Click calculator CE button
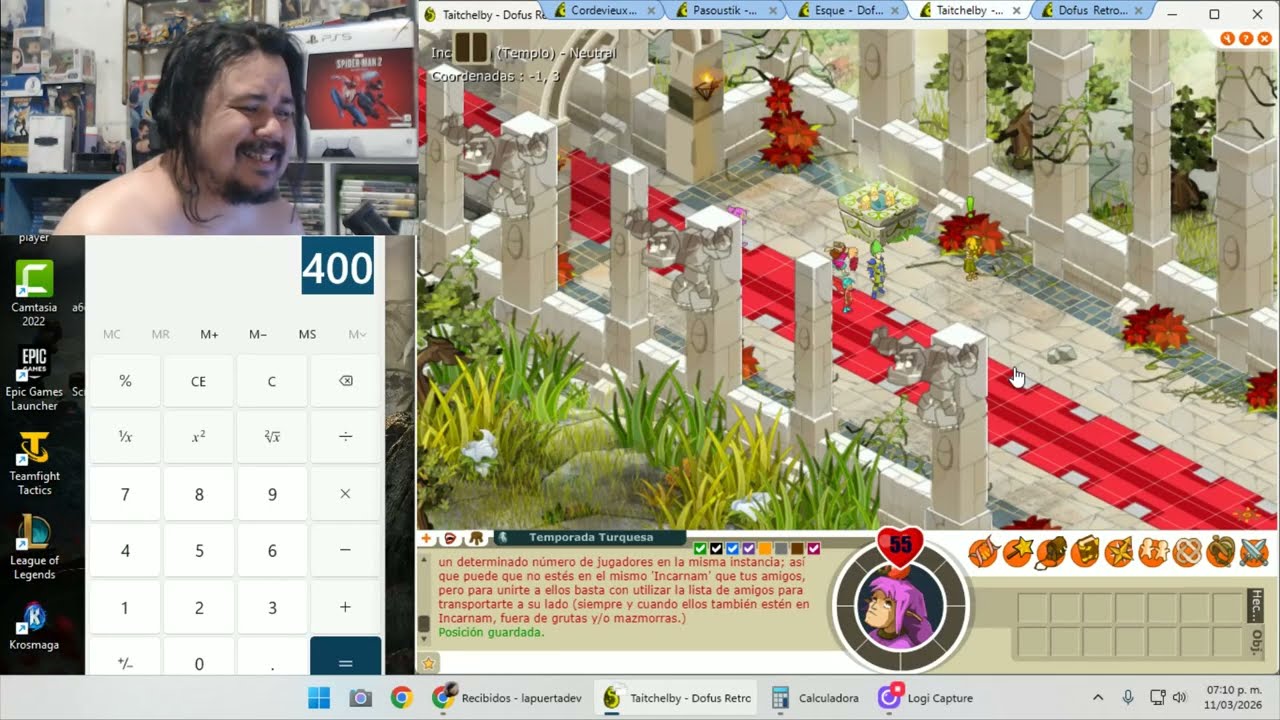 point(198,381)
